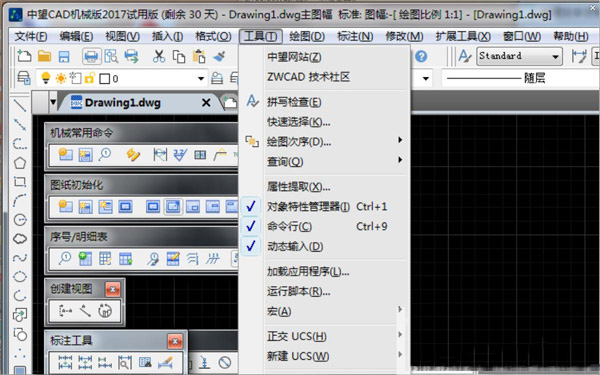The width and height of the screenshot is (600, 375).
Task: Open Print Preview icon
Action: point(111,56)
